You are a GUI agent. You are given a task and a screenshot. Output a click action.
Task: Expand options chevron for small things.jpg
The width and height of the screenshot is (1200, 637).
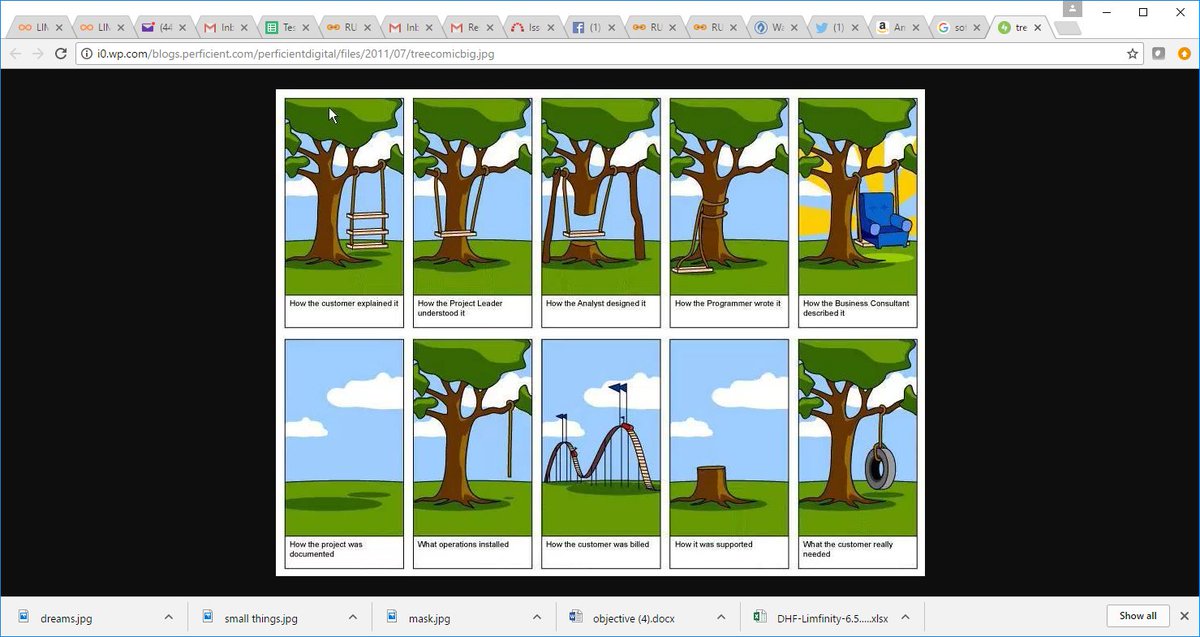coord(352,617)
